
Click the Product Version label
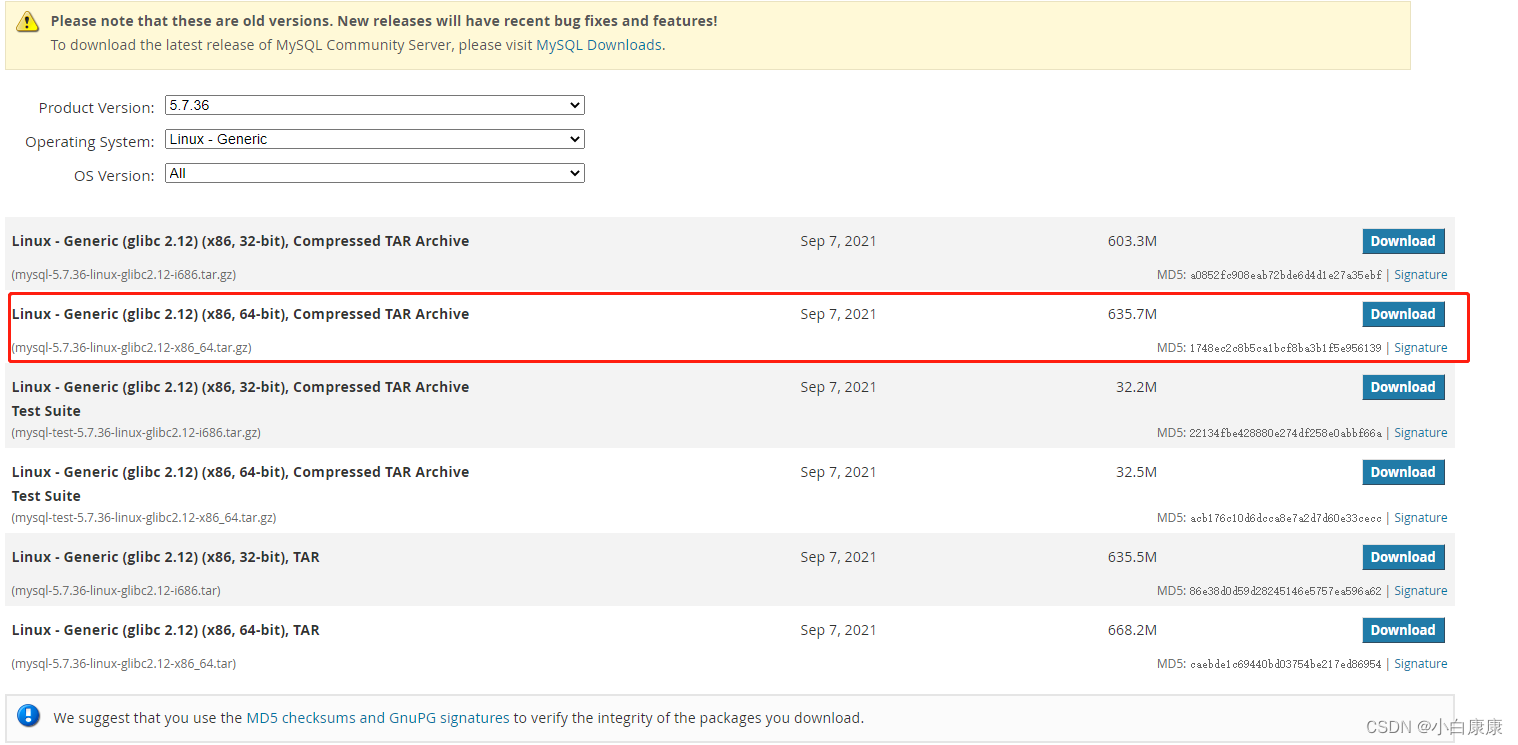point(97,108)
